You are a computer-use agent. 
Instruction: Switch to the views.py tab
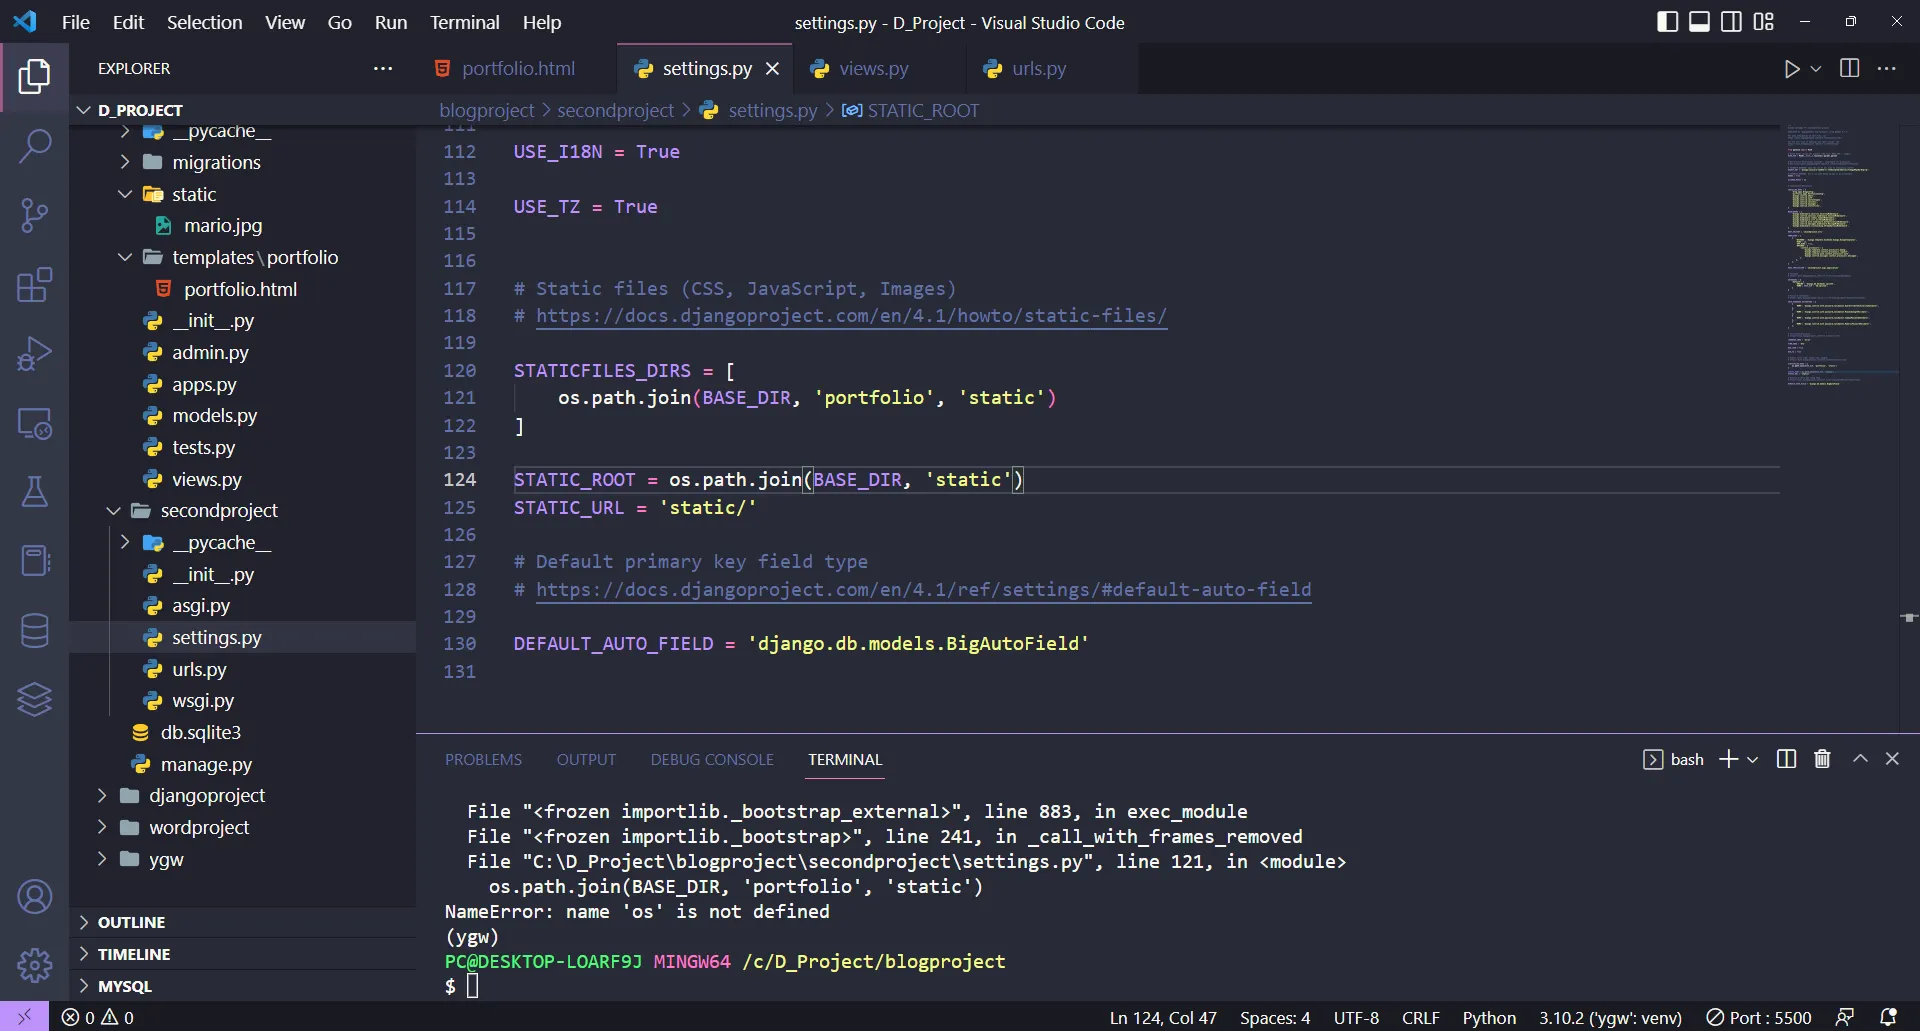pos(873,69)
